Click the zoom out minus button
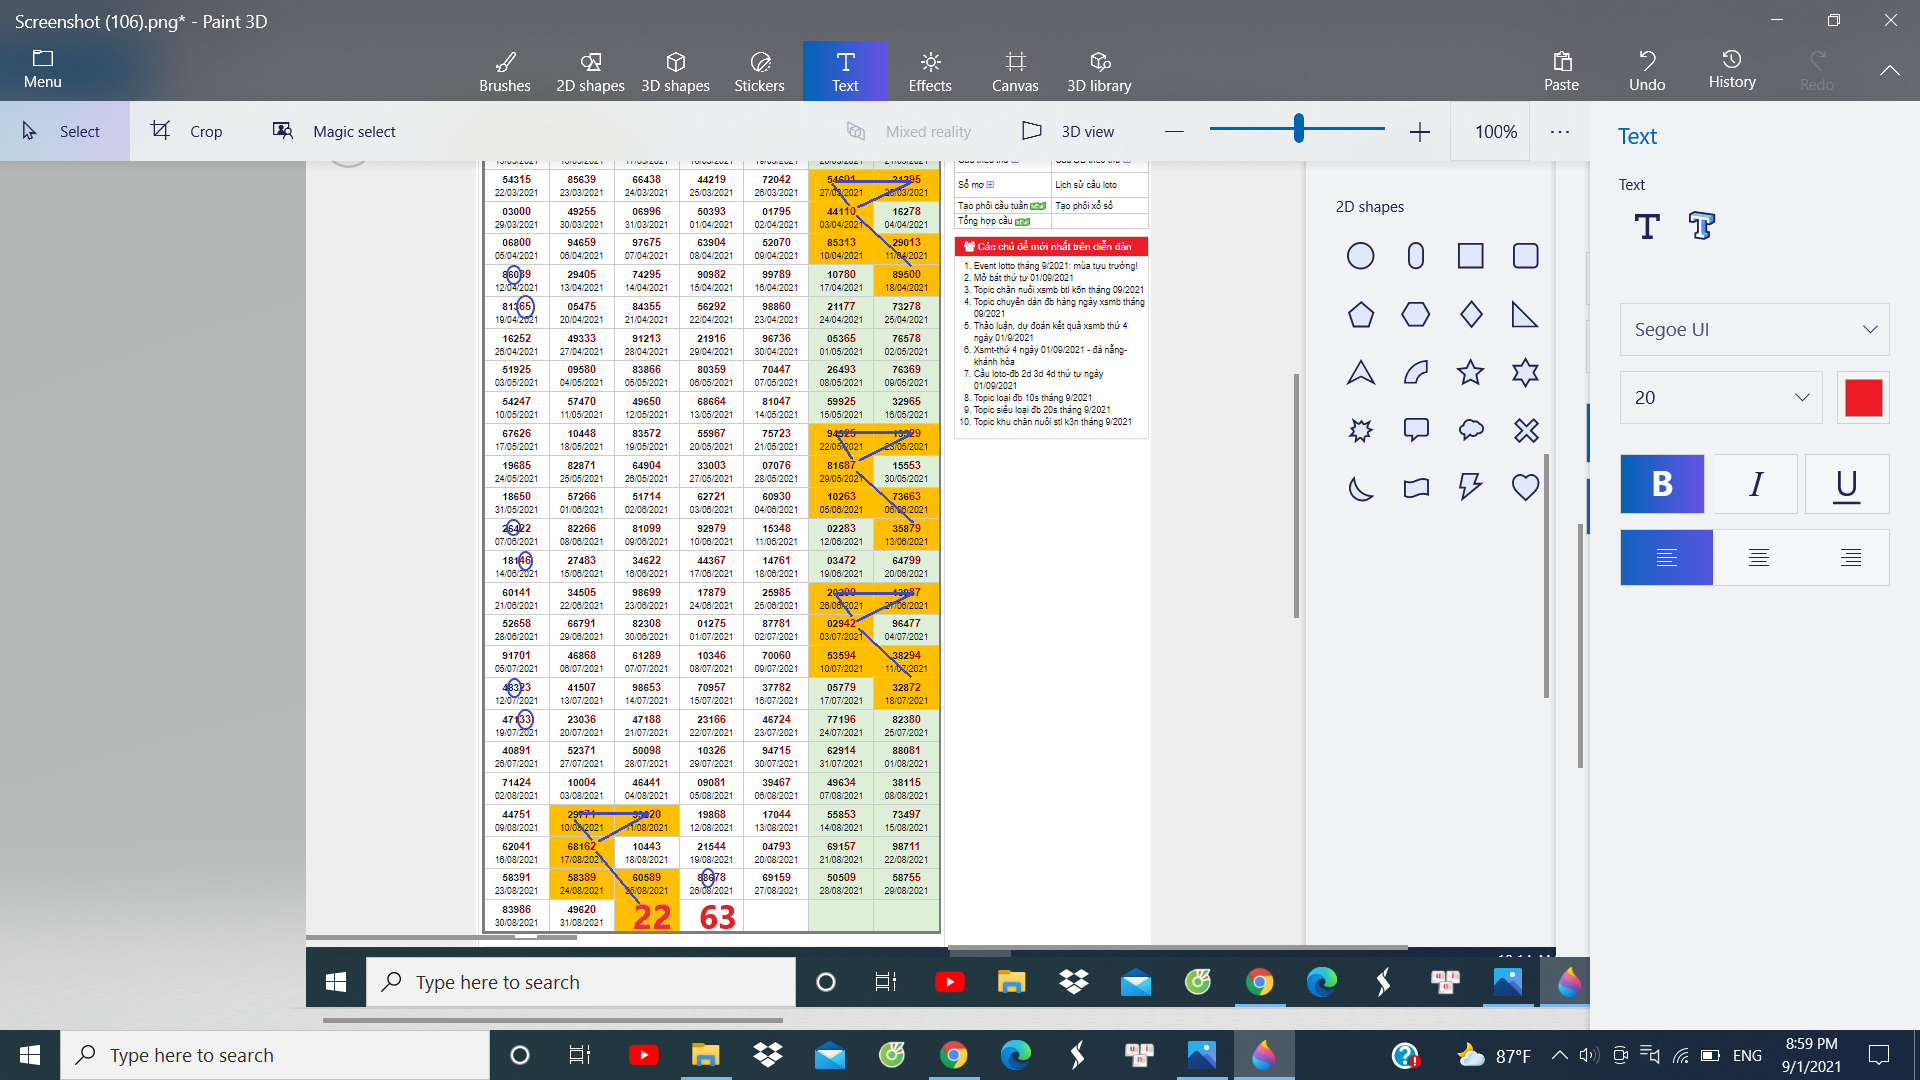1920x1080 pixels. [1174, 131]
